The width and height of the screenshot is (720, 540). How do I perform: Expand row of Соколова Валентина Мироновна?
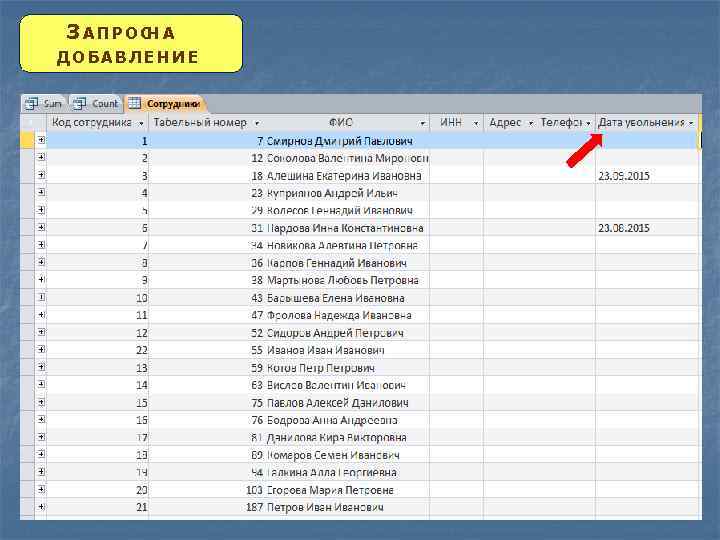tap(41, 158)
